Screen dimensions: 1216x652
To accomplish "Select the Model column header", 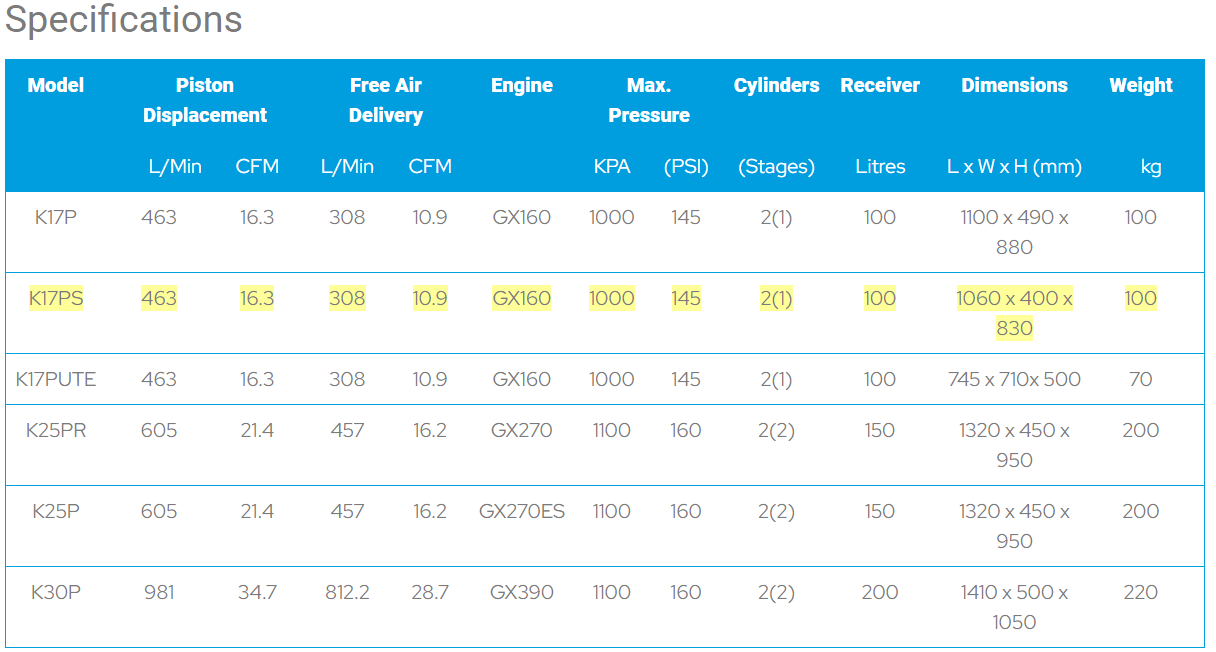I will point(56,85).
